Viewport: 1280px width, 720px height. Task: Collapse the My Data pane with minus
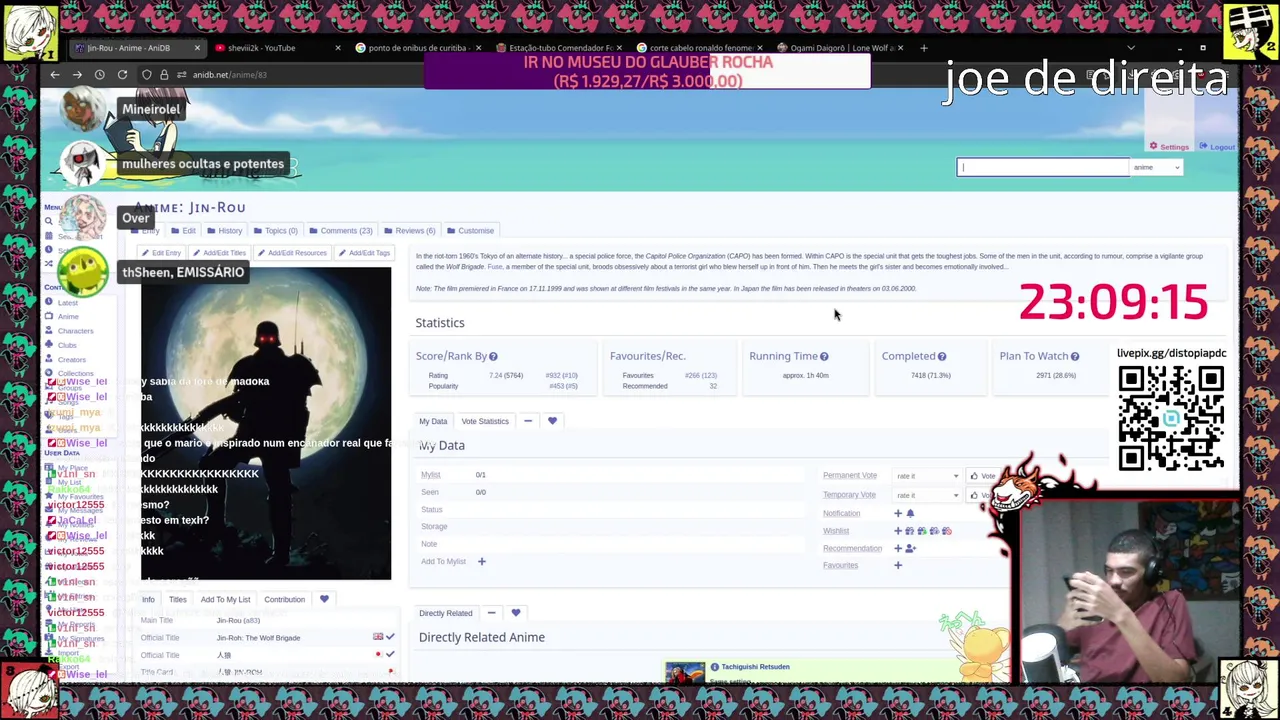(x=528, y=421)
